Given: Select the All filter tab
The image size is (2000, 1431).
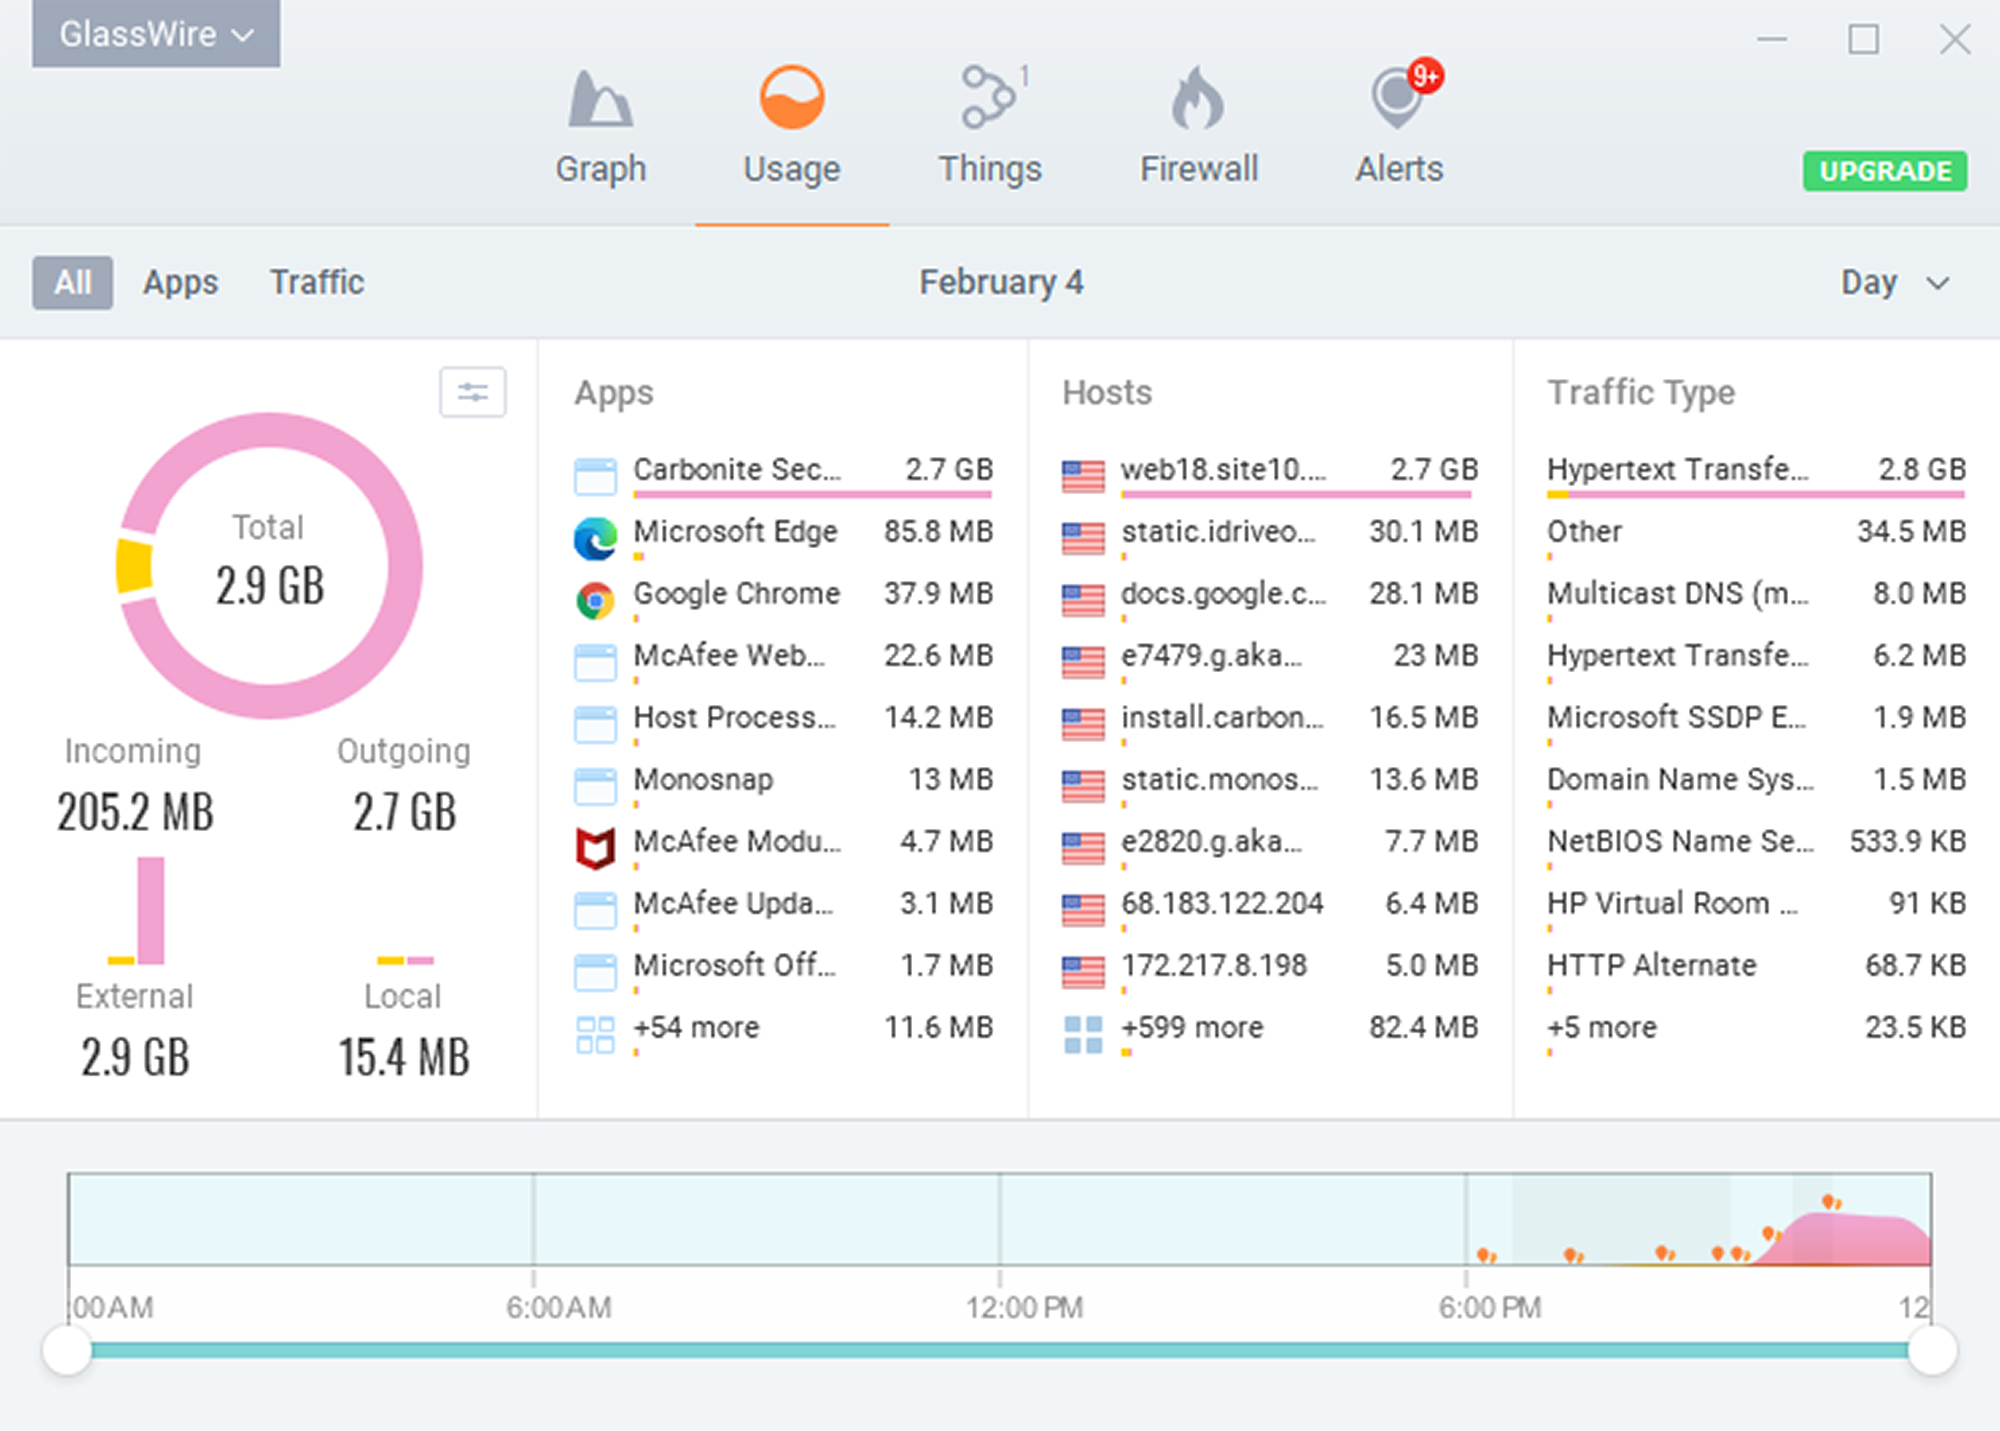Looking at the screenshot, I should click(x=72, y=283).
